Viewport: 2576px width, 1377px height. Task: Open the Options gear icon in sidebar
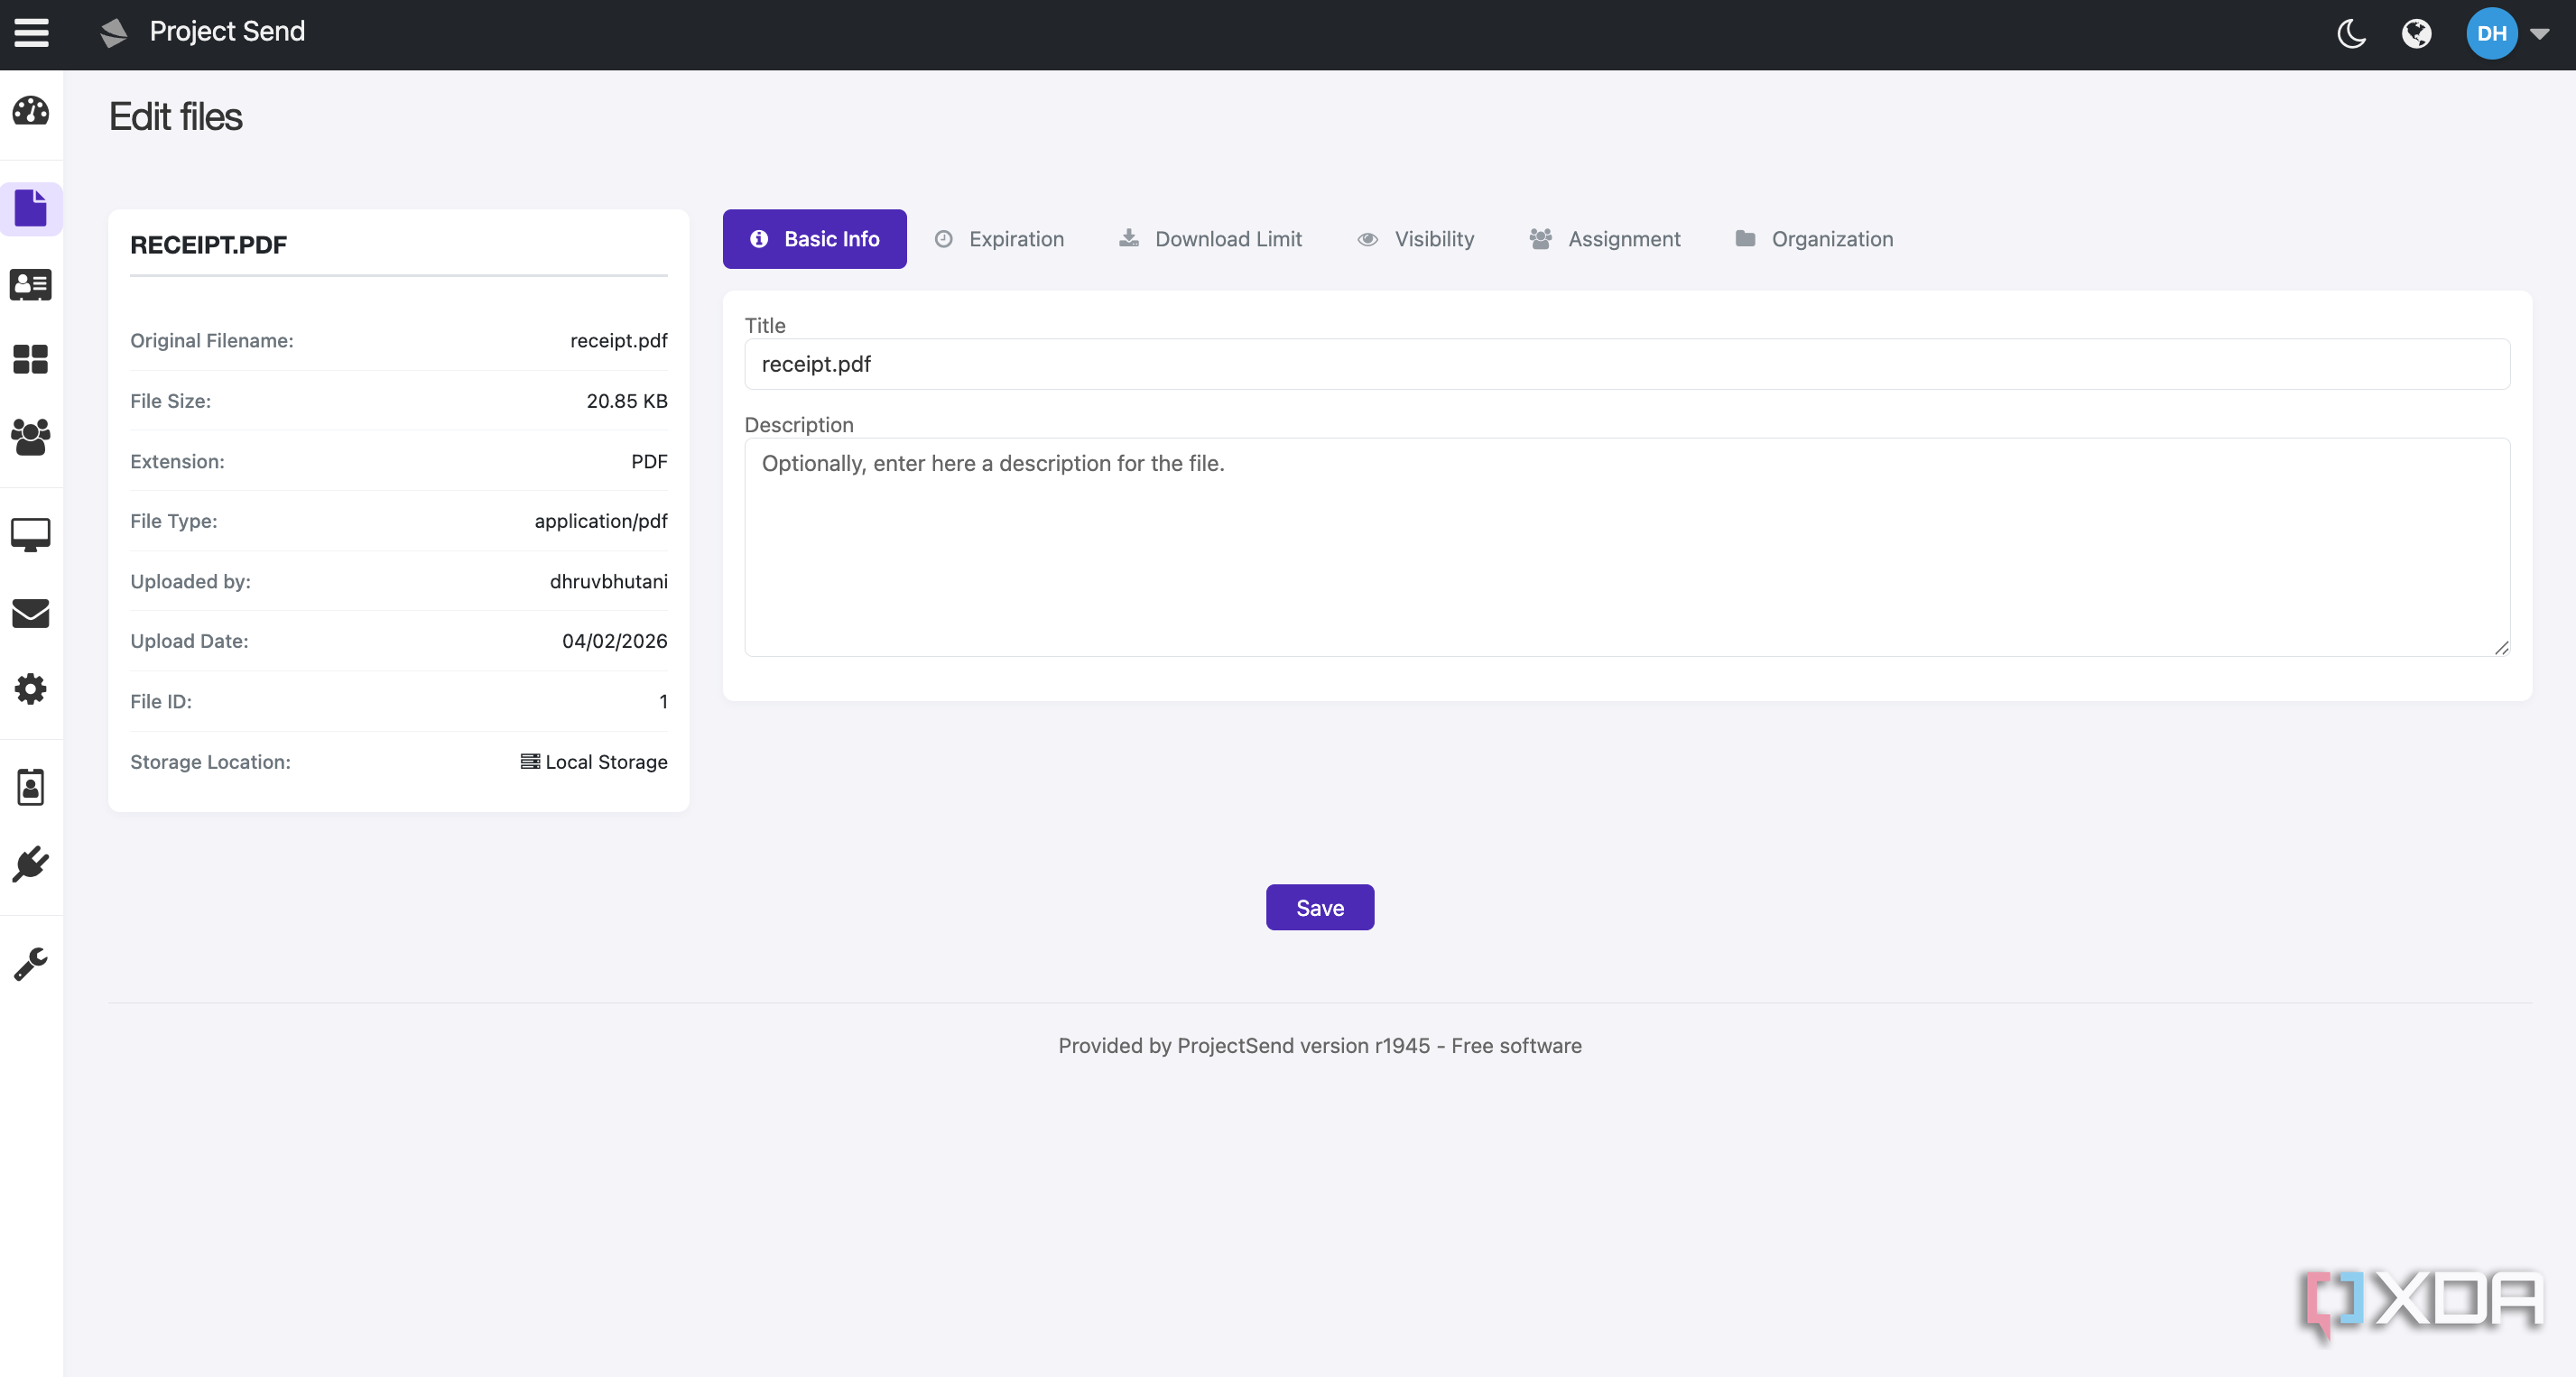coord(31,689)
